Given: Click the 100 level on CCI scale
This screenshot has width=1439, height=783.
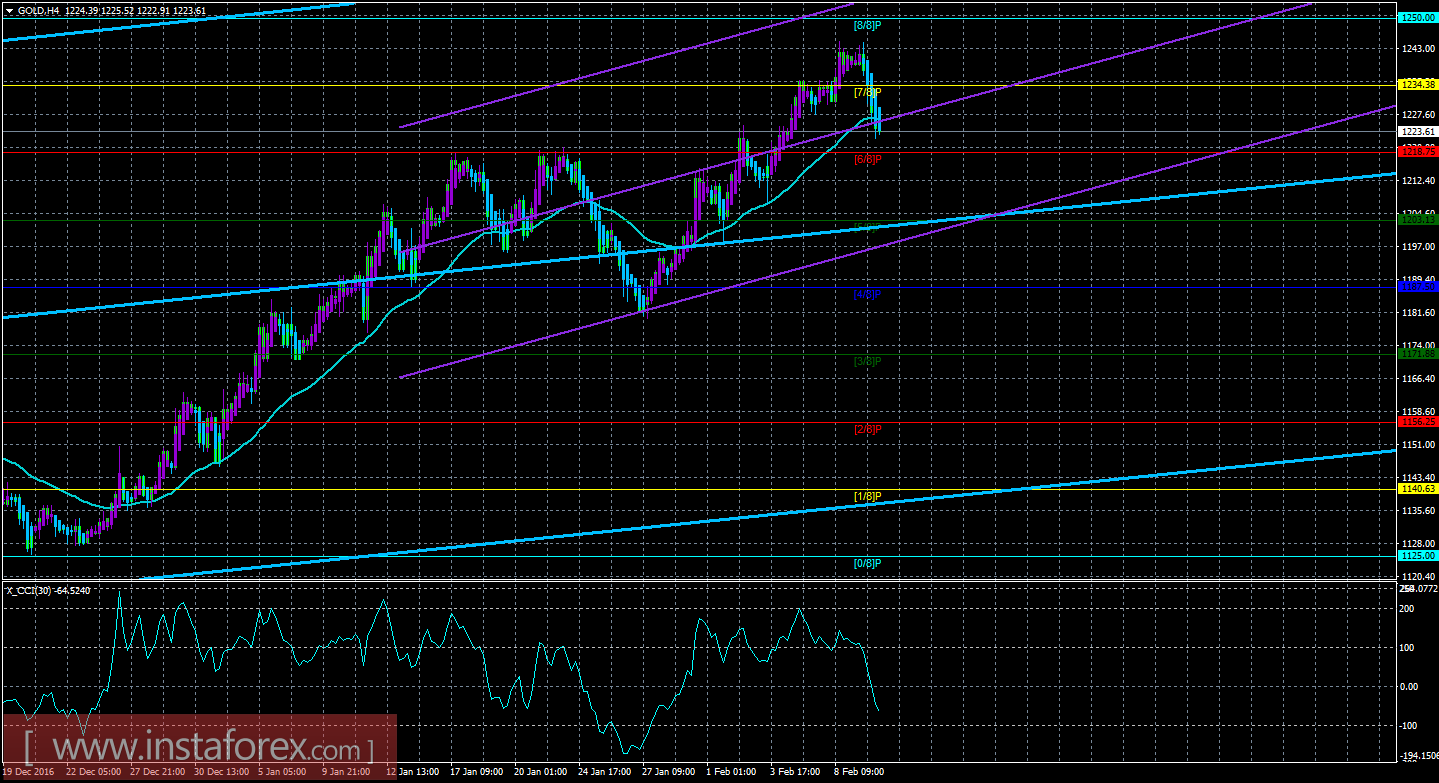Looking at the screenshot, I should point(1409,647).
